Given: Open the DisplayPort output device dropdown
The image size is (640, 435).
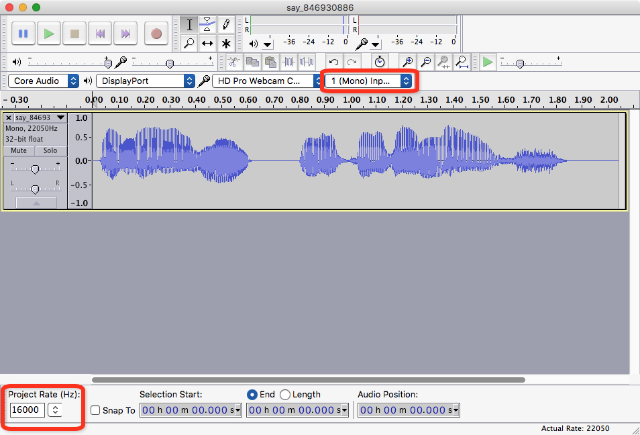Looking at the screenshot, I should tap(145, 81).
